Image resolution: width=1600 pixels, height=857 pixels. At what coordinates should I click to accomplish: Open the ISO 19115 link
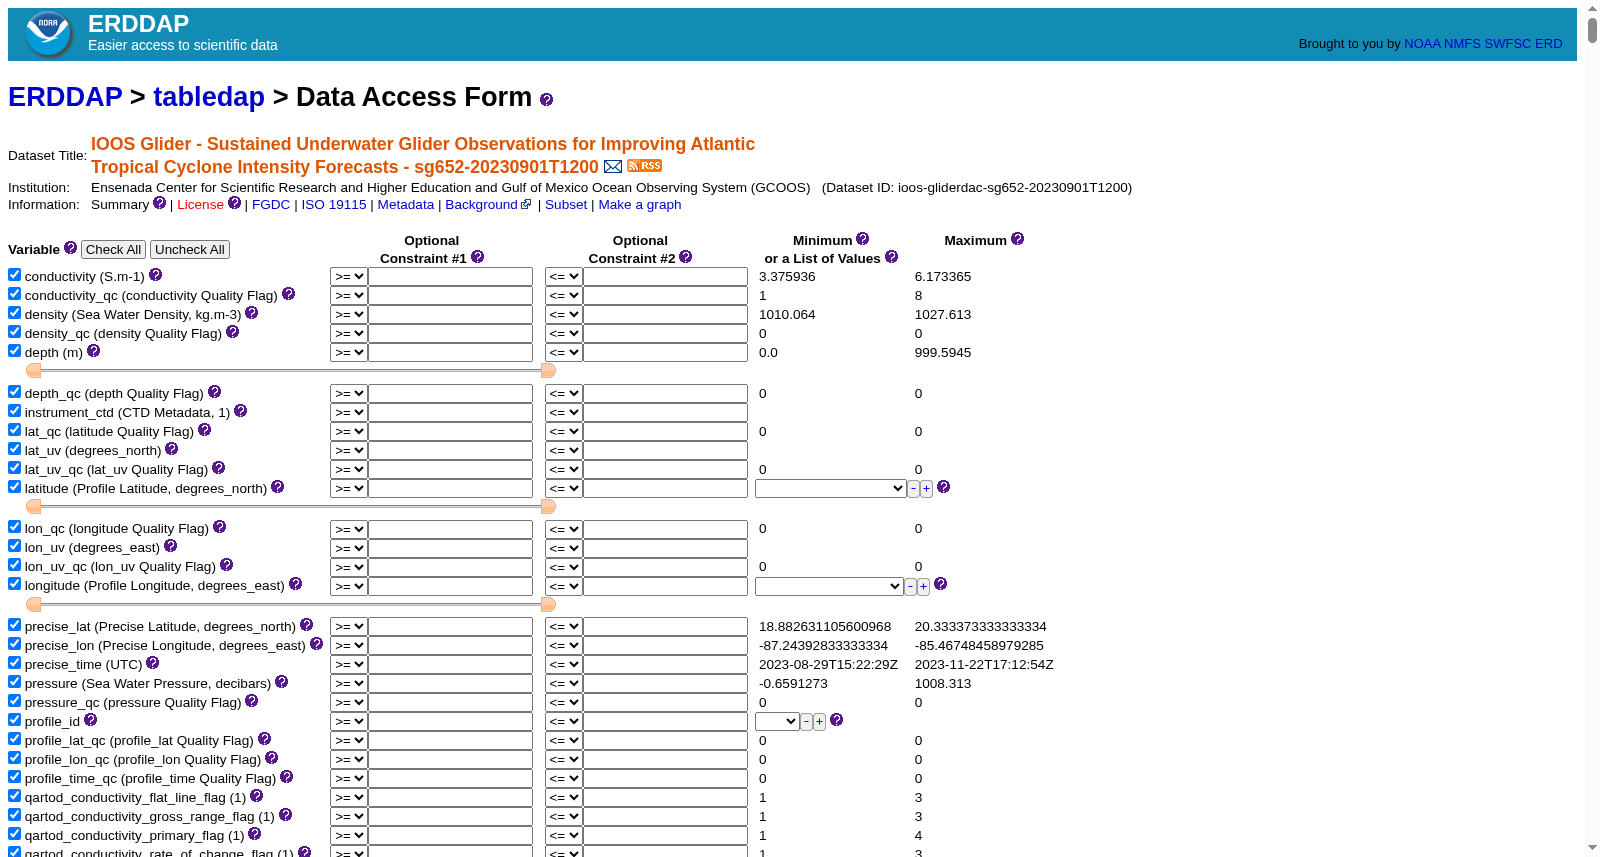[x=334, y=205]
